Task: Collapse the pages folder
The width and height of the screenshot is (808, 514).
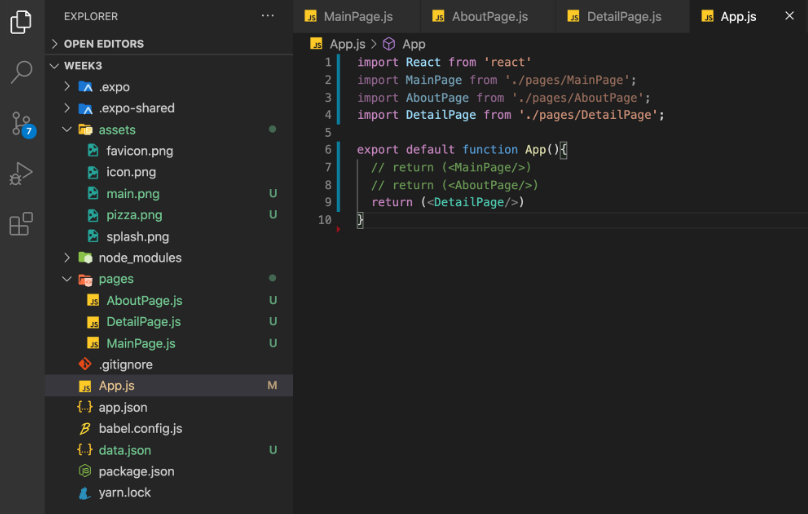Action: coord(68,279)
